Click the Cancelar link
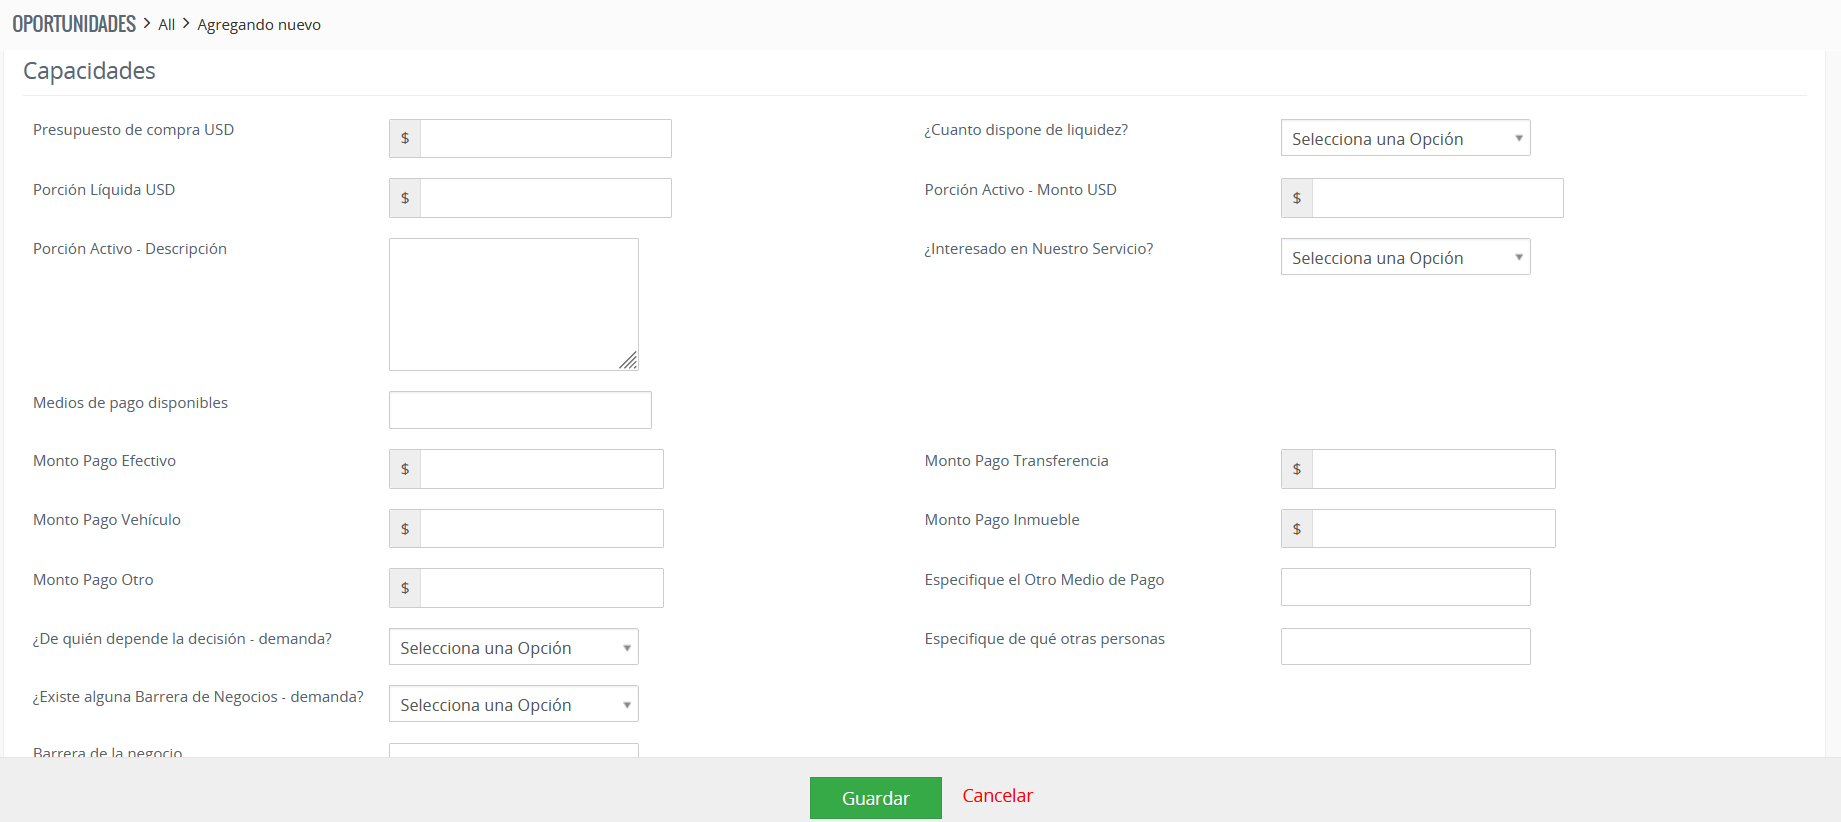The image size is (1841, 822). 997,796
